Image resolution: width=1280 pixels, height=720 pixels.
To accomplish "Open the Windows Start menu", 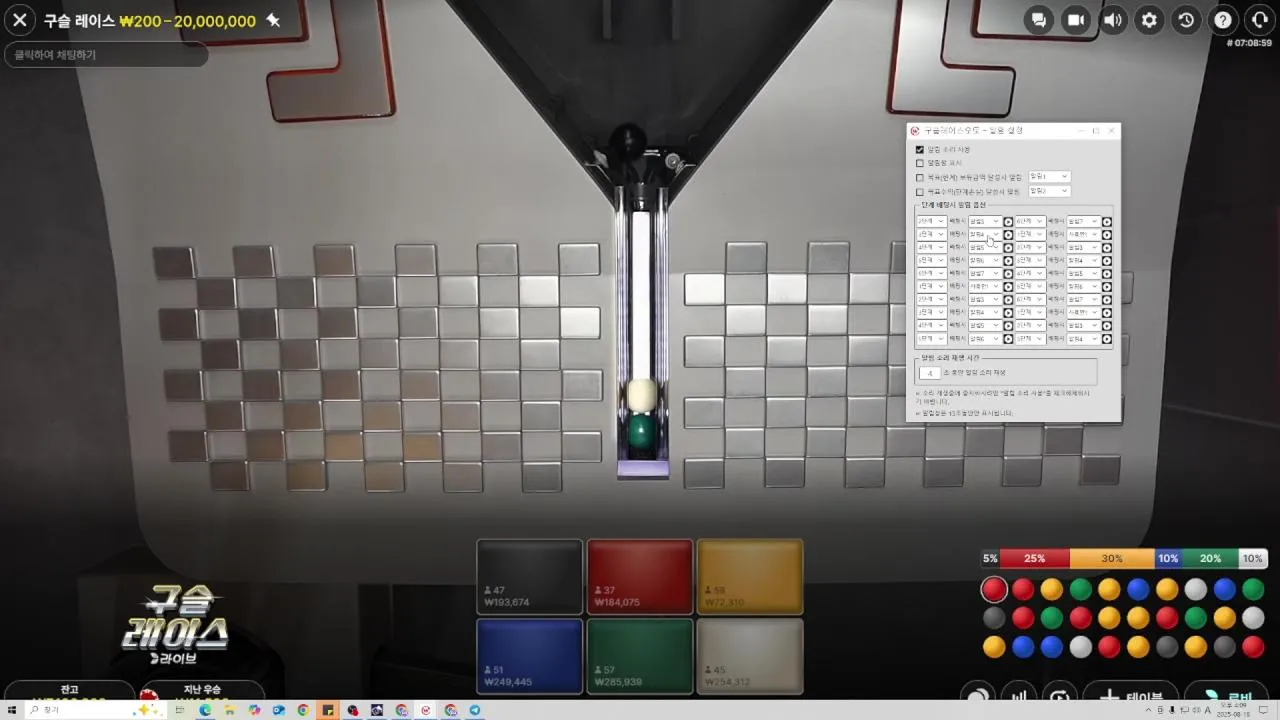I will (x=11, y=710).
